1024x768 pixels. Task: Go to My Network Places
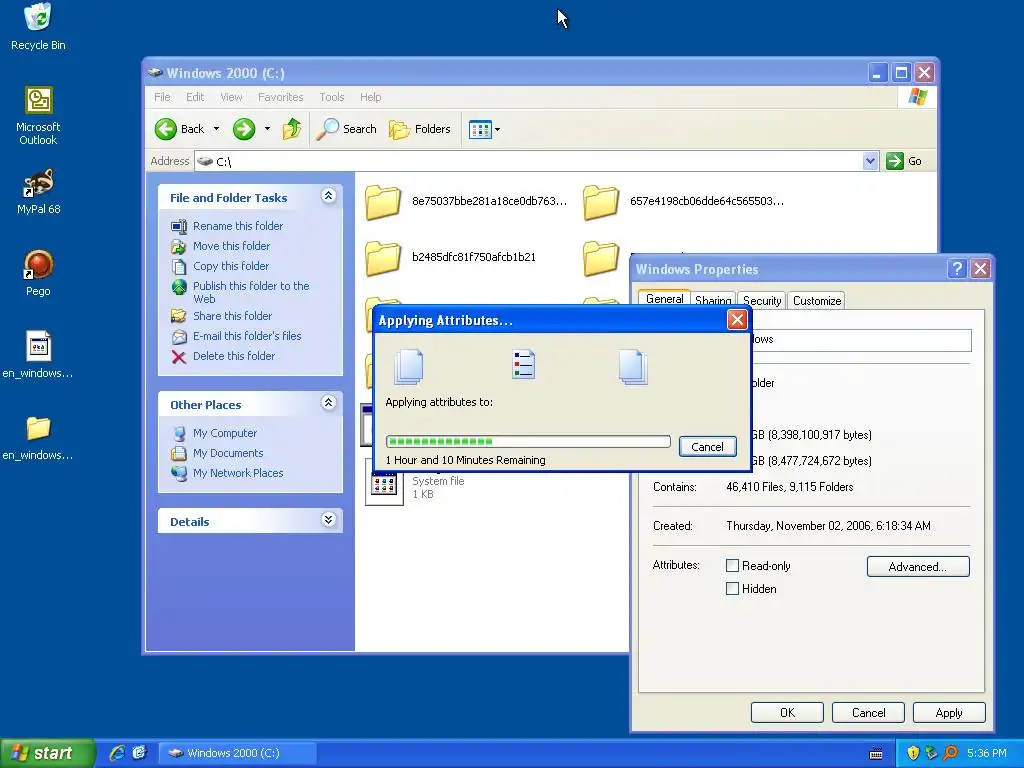pos(238,473)
